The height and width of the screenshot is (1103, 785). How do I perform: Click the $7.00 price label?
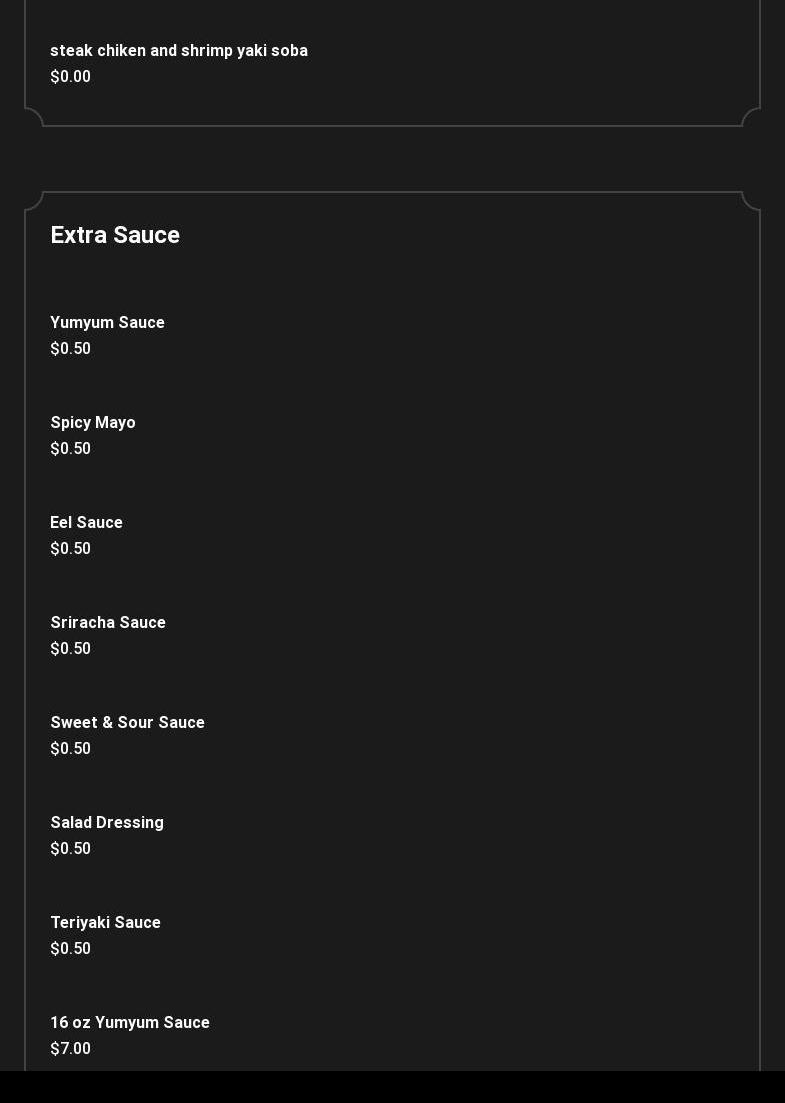point(70,1048)
